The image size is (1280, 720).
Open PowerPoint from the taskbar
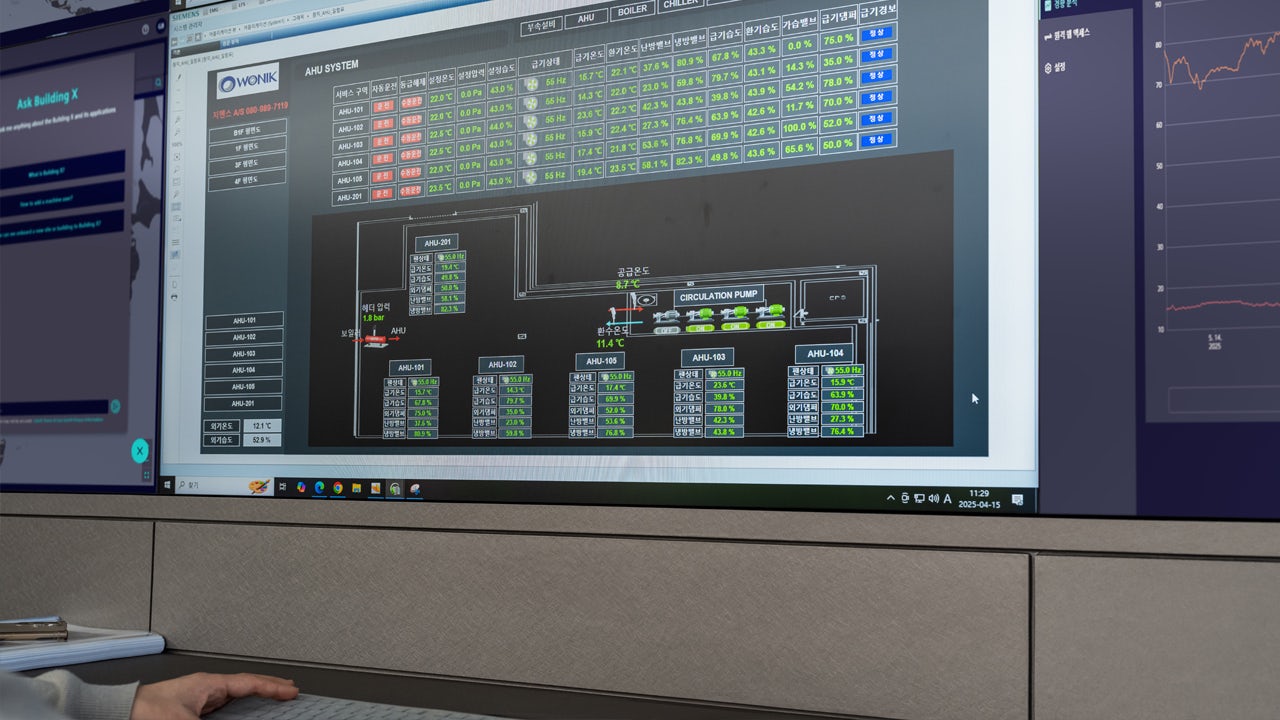click(x=375, y=489)
